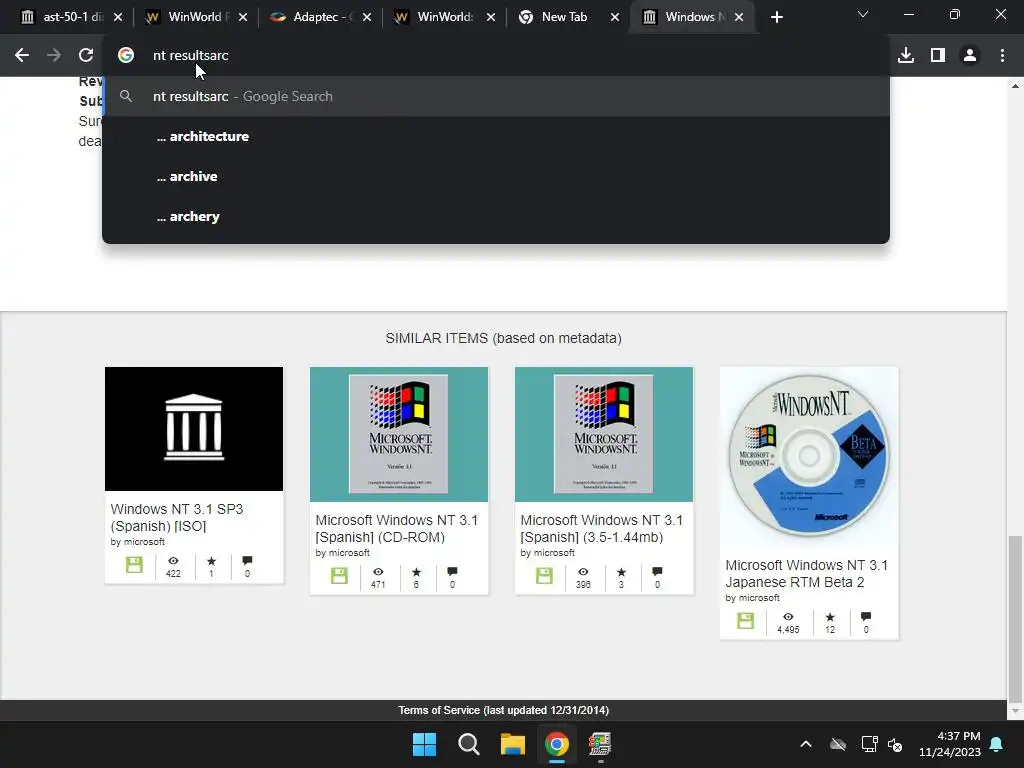Open 'Microsoft Windows NT 3.1 [Spanish] (3.5-1.44mb)' link
1024x768 pixels.
click(601, 528)
